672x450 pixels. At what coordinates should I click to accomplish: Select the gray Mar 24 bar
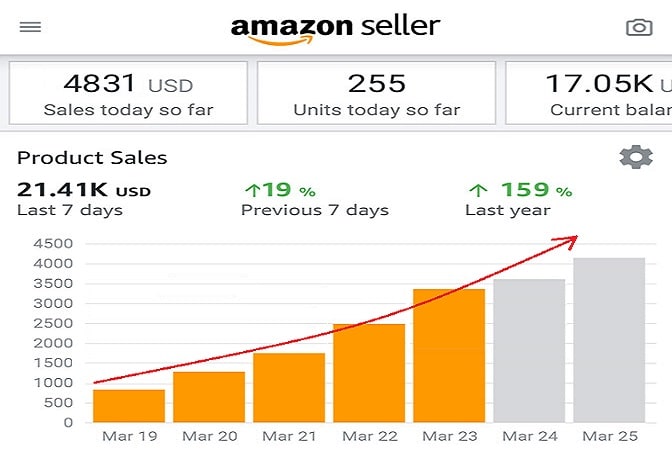tap(529, 350)
